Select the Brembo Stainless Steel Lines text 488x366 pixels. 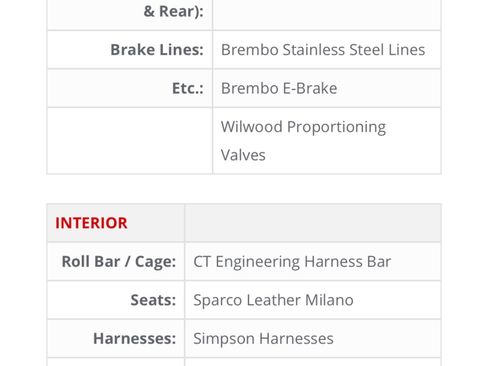tap(323, 50)
